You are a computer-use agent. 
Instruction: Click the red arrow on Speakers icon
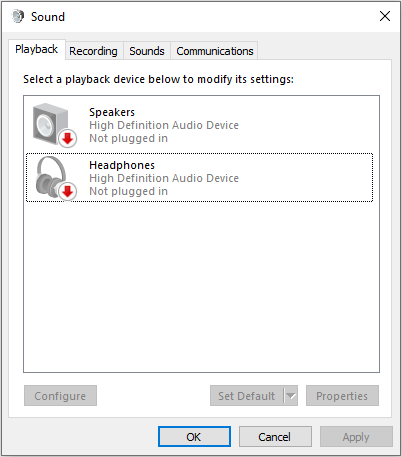click(x=68, y=138)
